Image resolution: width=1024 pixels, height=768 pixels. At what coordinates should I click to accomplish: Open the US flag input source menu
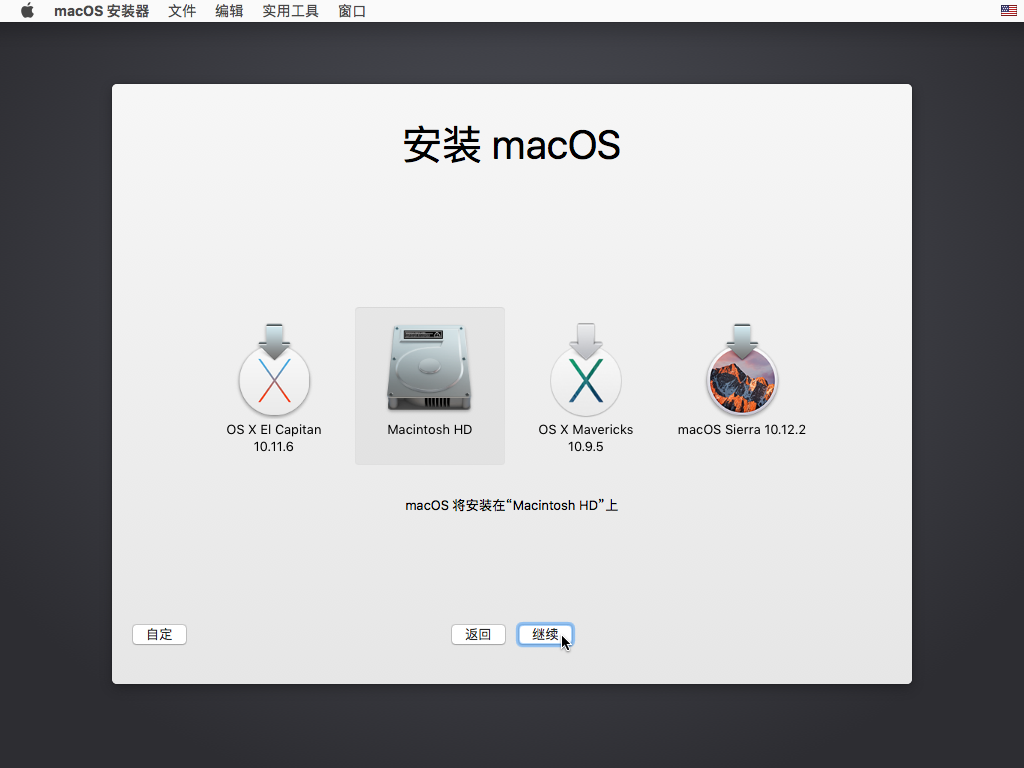(1008, 10)
